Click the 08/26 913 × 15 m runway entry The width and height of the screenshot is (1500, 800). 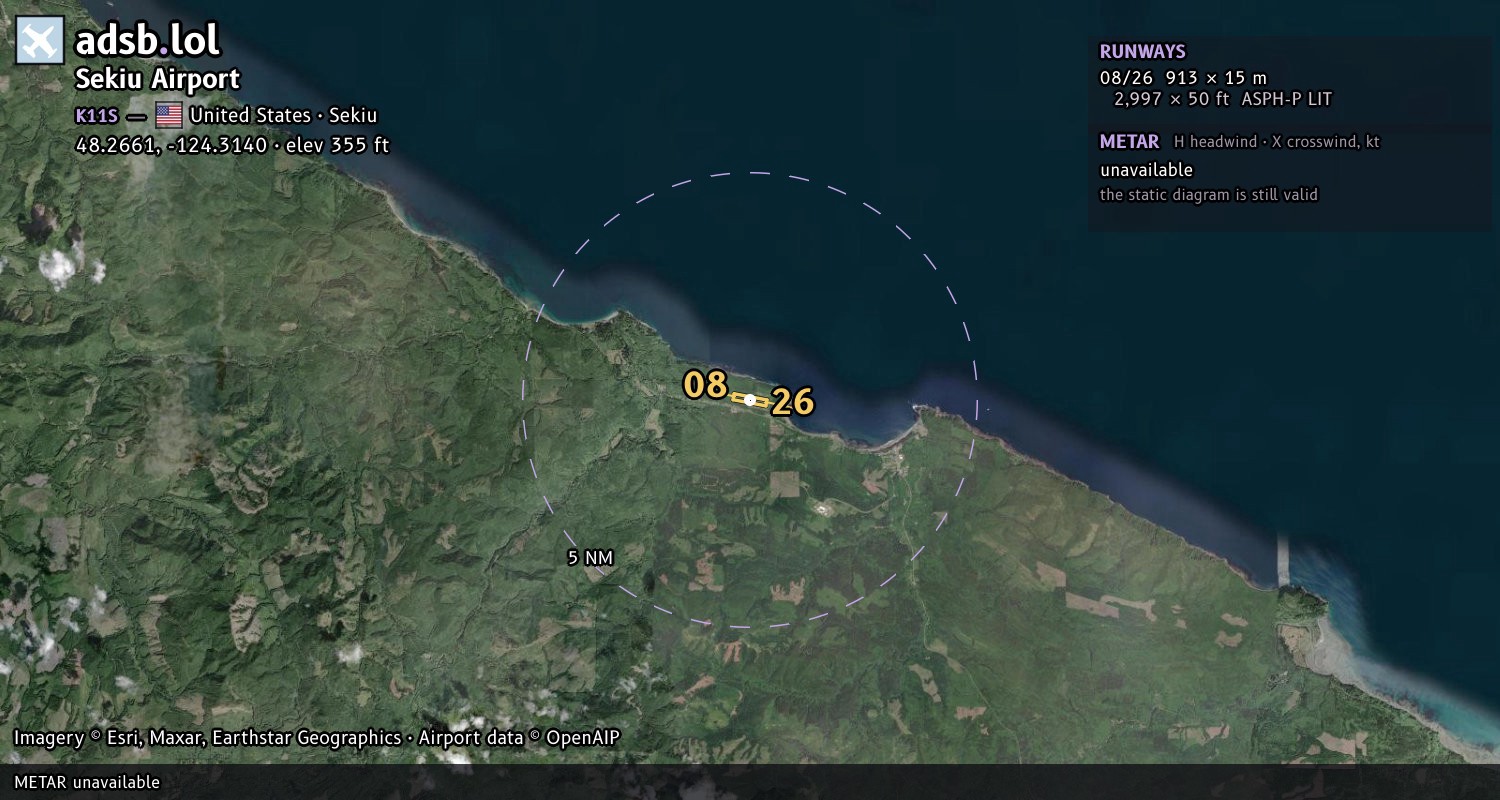click(x=1183, y=77)
